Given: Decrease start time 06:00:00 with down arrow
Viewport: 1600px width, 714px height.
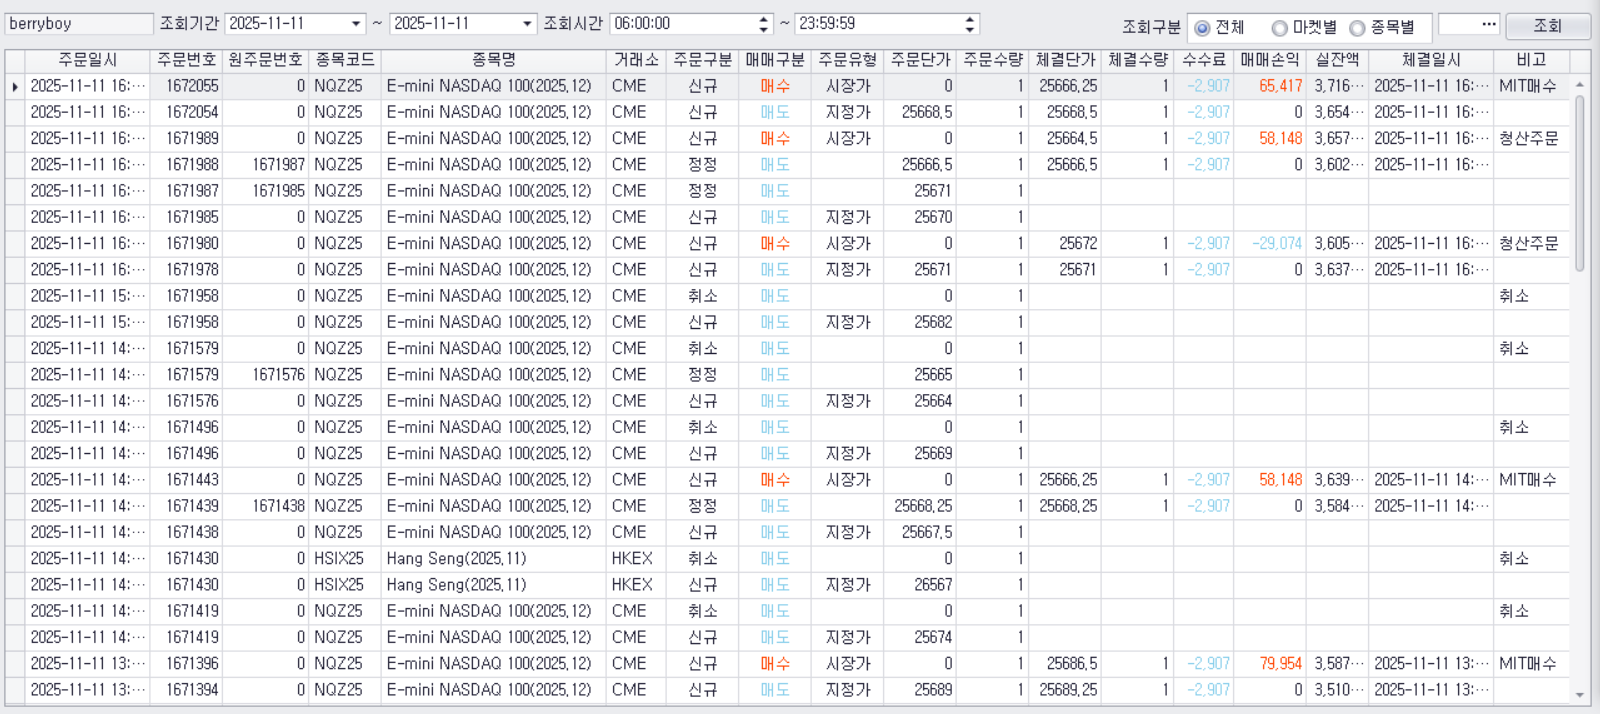Looking at the screenshot, I should coord(764,29).
